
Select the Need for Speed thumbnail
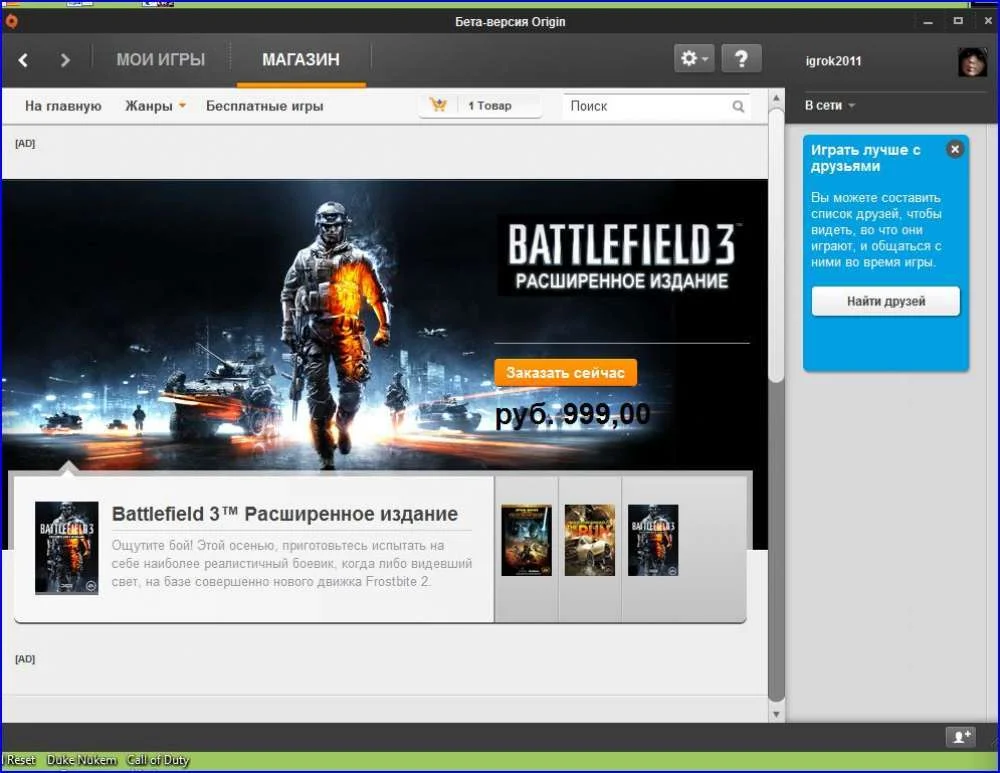tap(589, 540)
